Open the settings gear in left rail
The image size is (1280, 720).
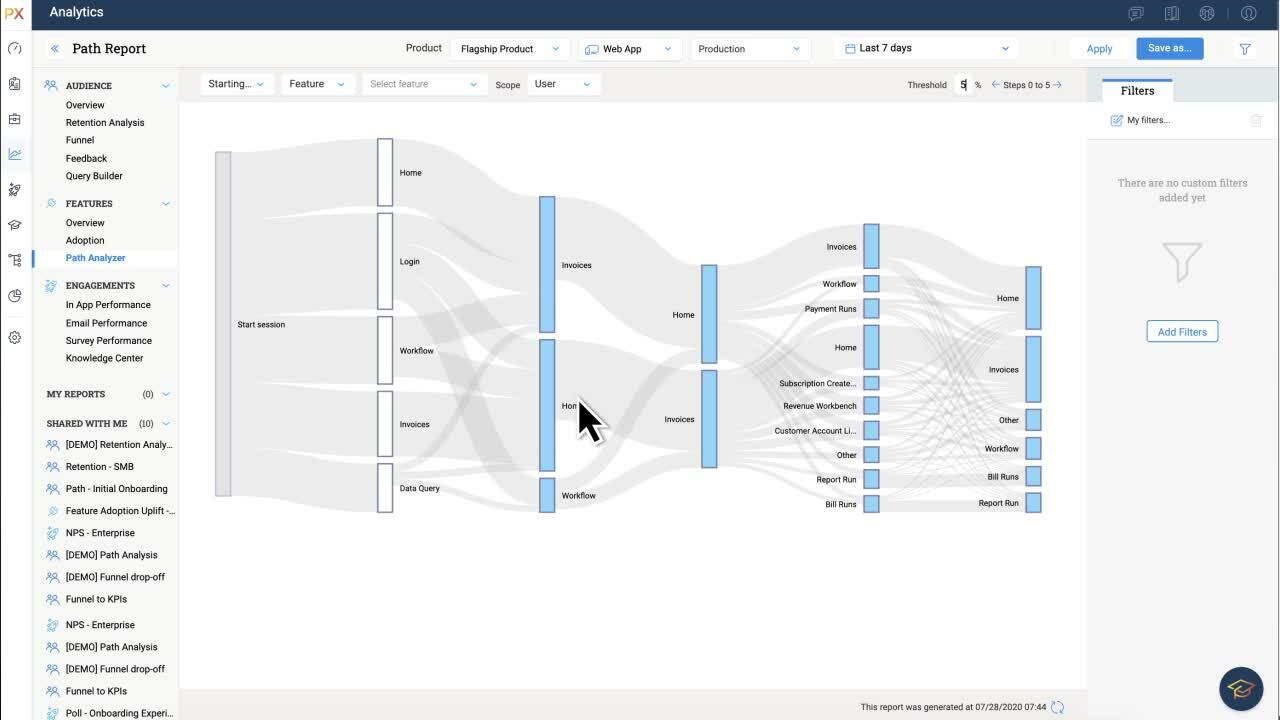[x=14, y=338]
